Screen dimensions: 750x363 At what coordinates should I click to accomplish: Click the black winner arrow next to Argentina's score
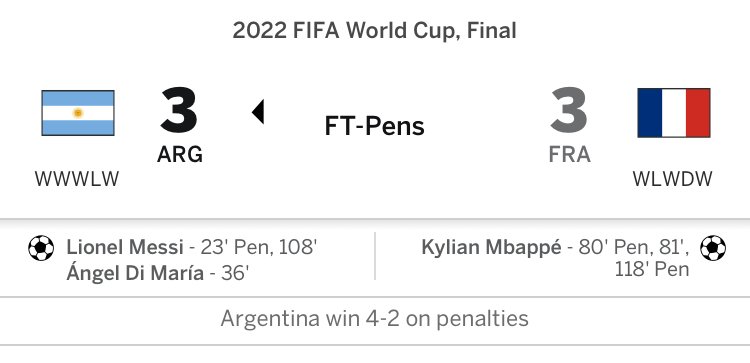[x=258, y=112]
